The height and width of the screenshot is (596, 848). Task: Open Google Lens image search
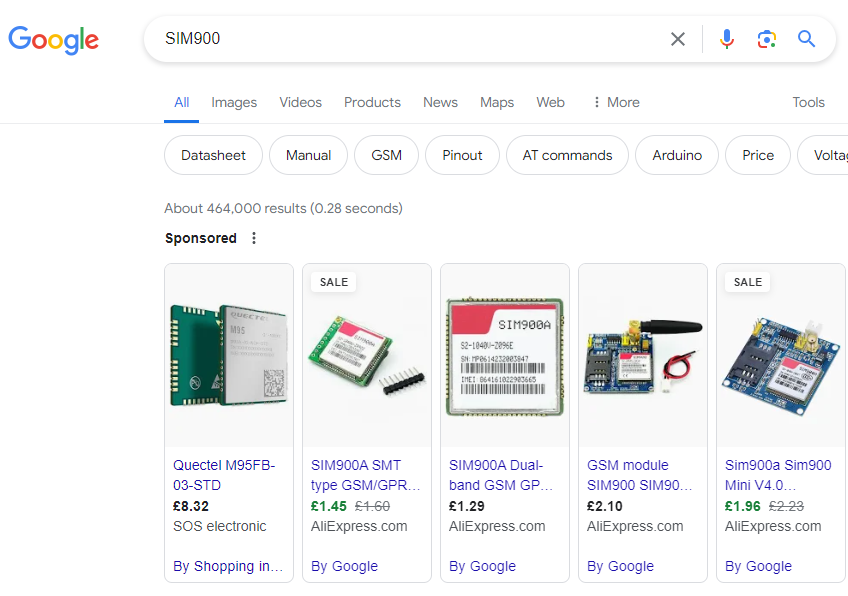767,39
